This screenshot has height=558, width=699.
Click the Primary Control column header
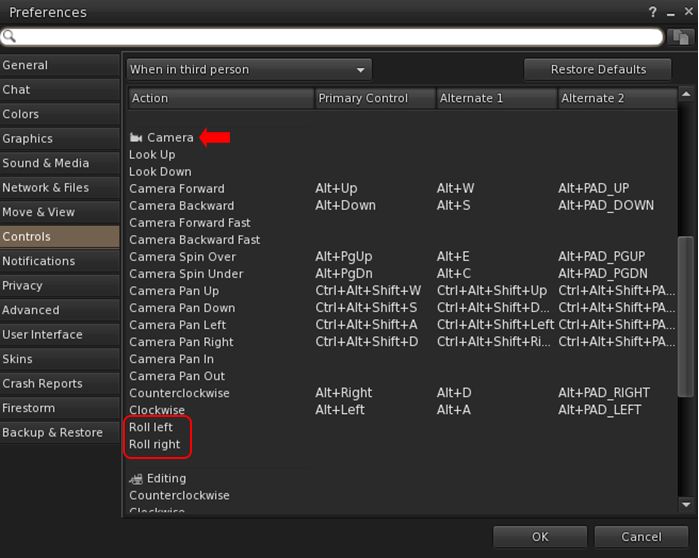coord(374,98)
